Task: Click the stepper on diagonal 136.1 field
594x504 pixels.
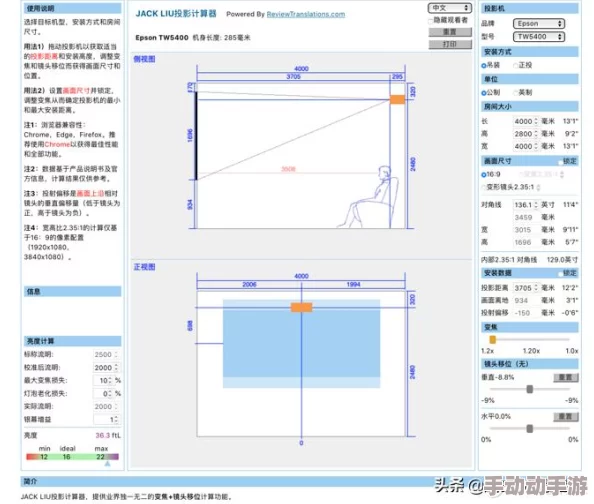Action: click(x=536, y=205)
